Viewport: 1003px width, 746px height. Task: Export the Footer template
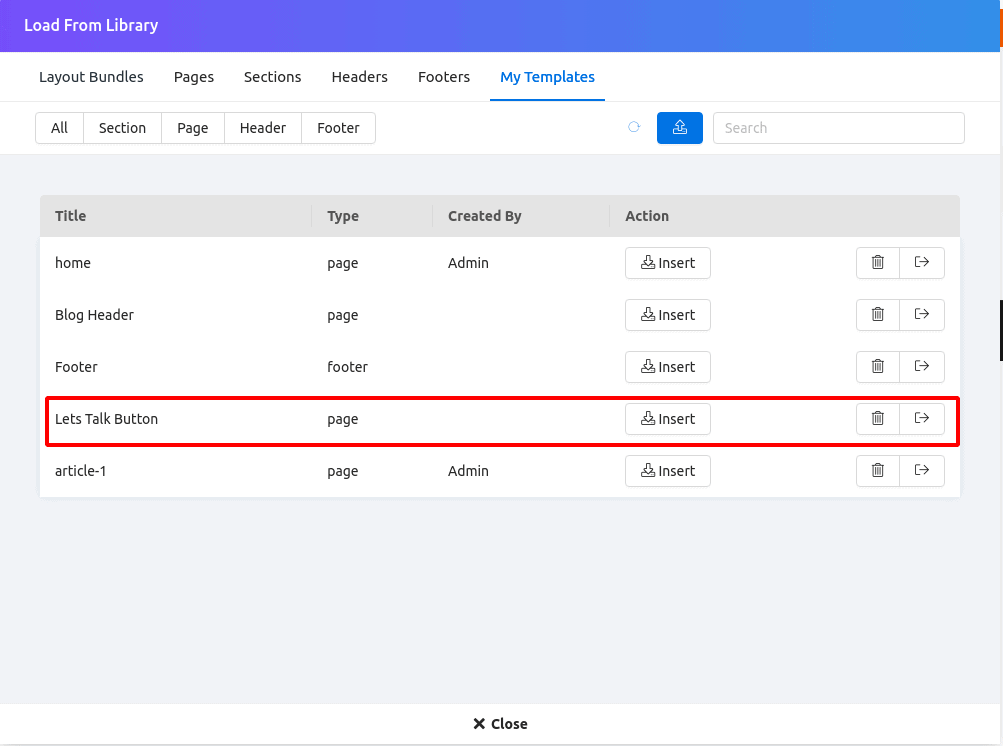pos(922,367)
